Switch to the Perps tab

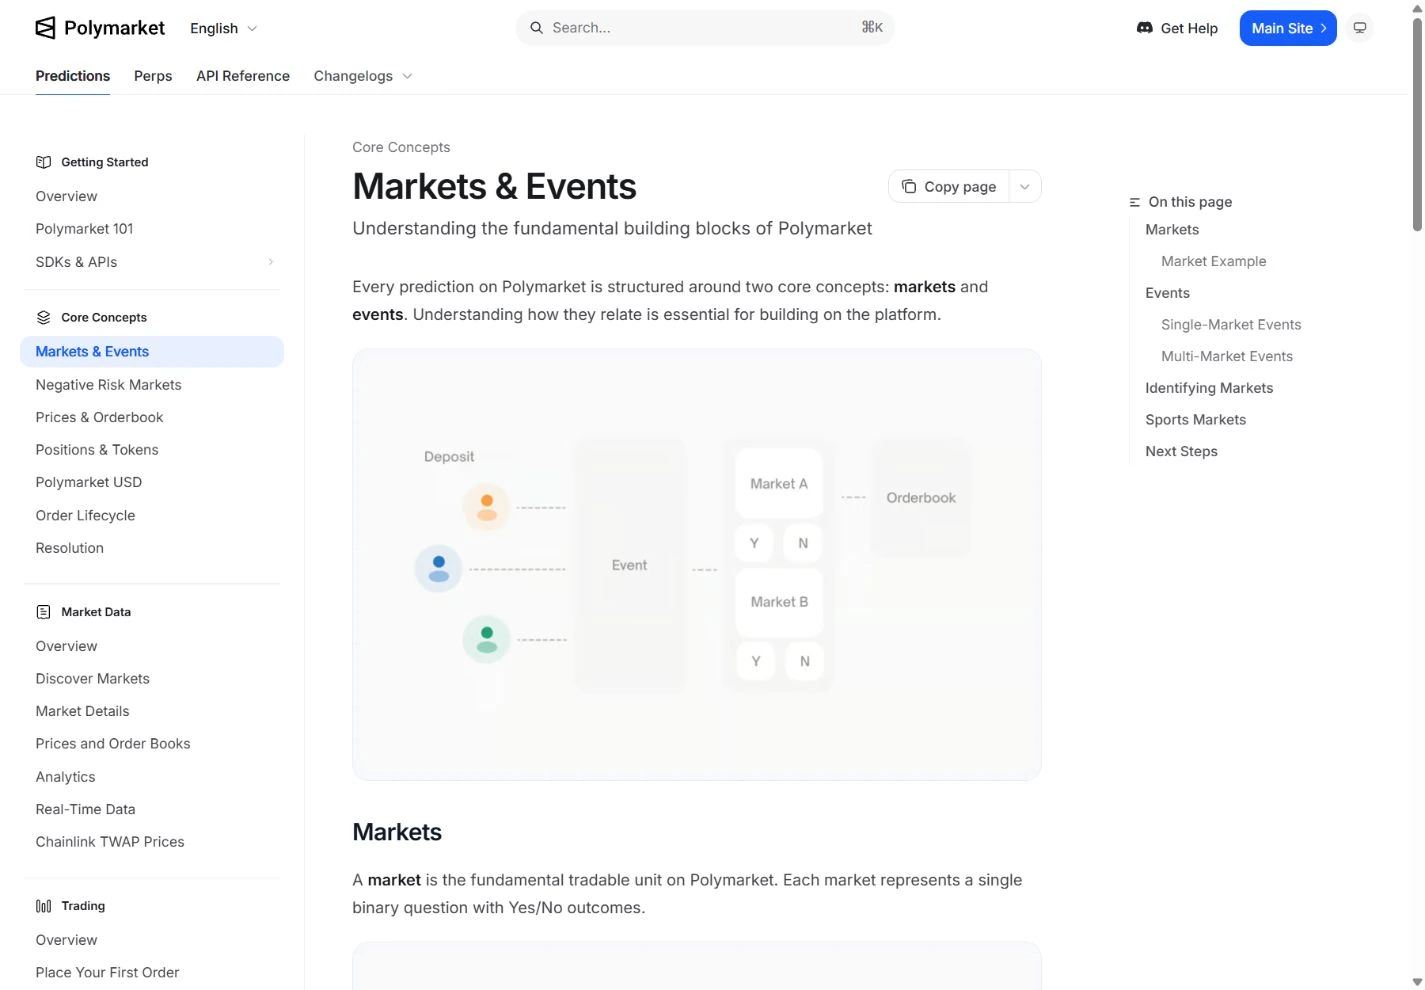click(x=153, y=76)
